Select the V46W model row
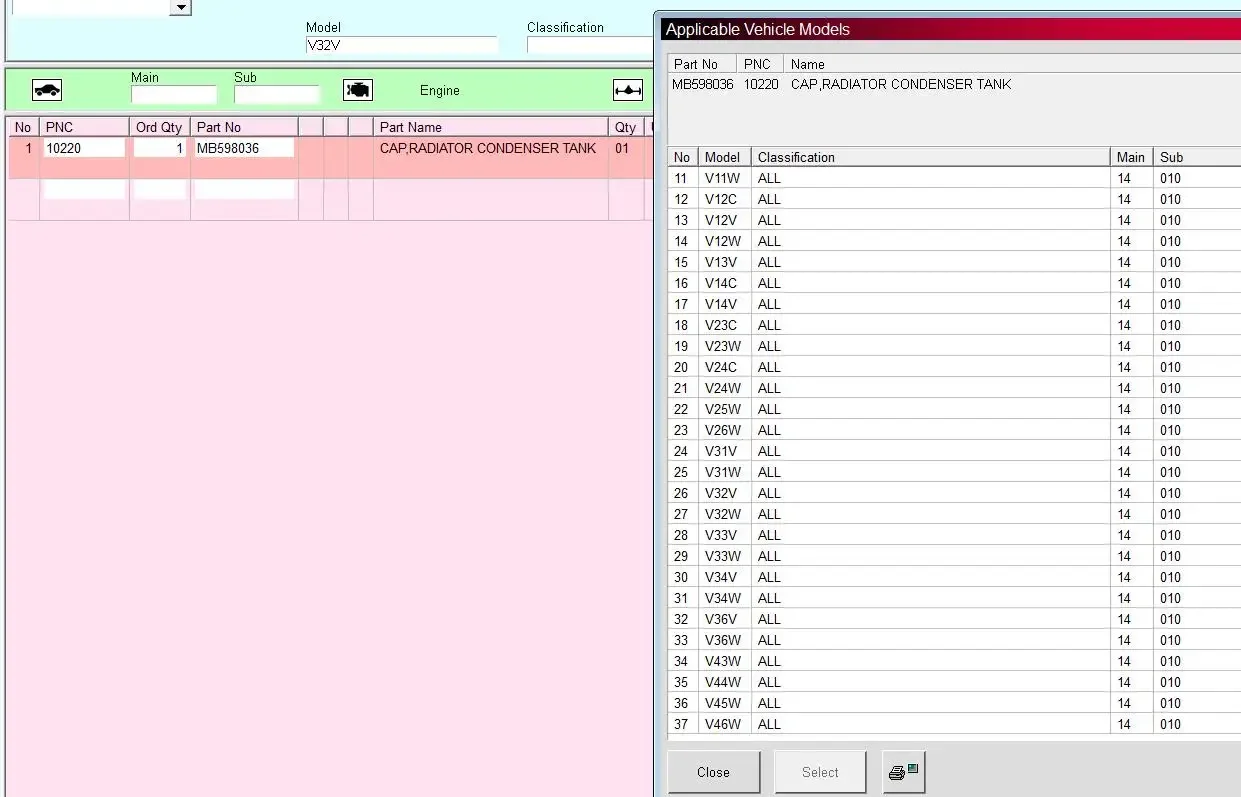The height and width of the screenshot is (797, 1241). 954,724
